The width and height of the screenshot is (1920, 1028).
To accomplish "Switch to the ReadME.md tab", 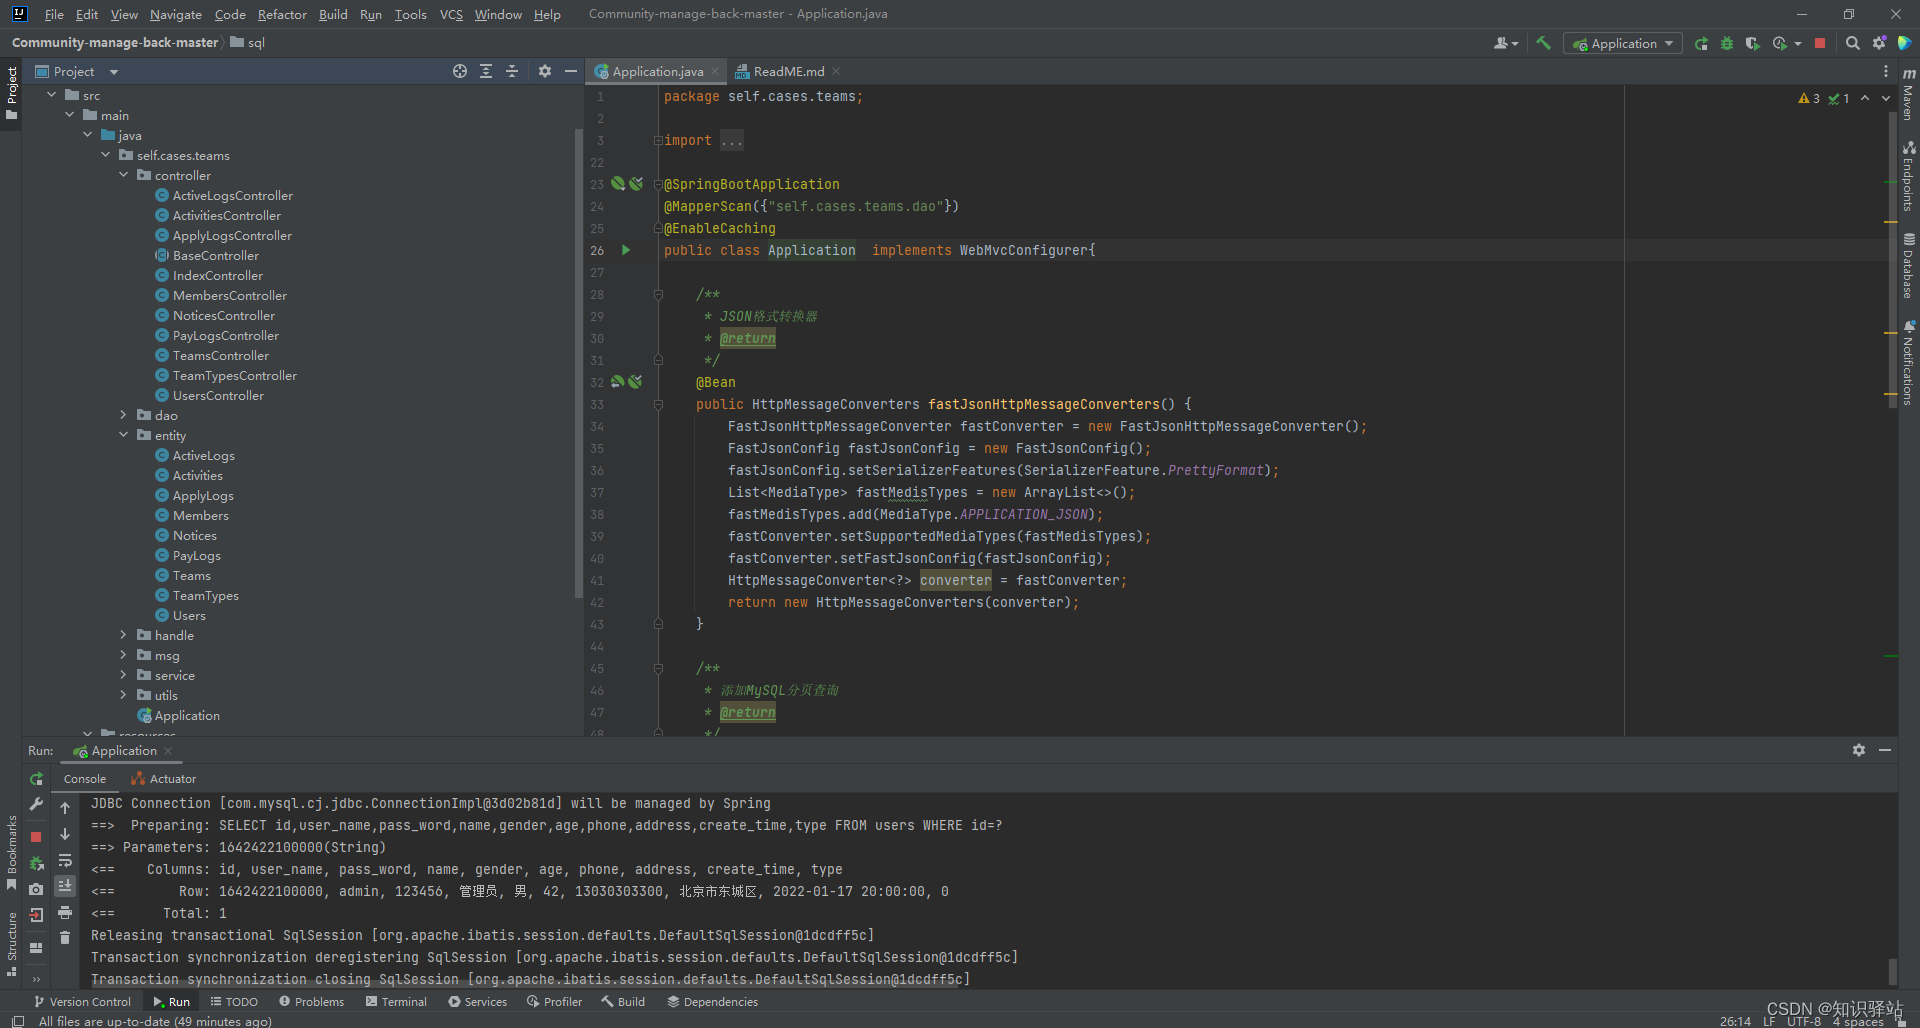I will pos(788,71).
